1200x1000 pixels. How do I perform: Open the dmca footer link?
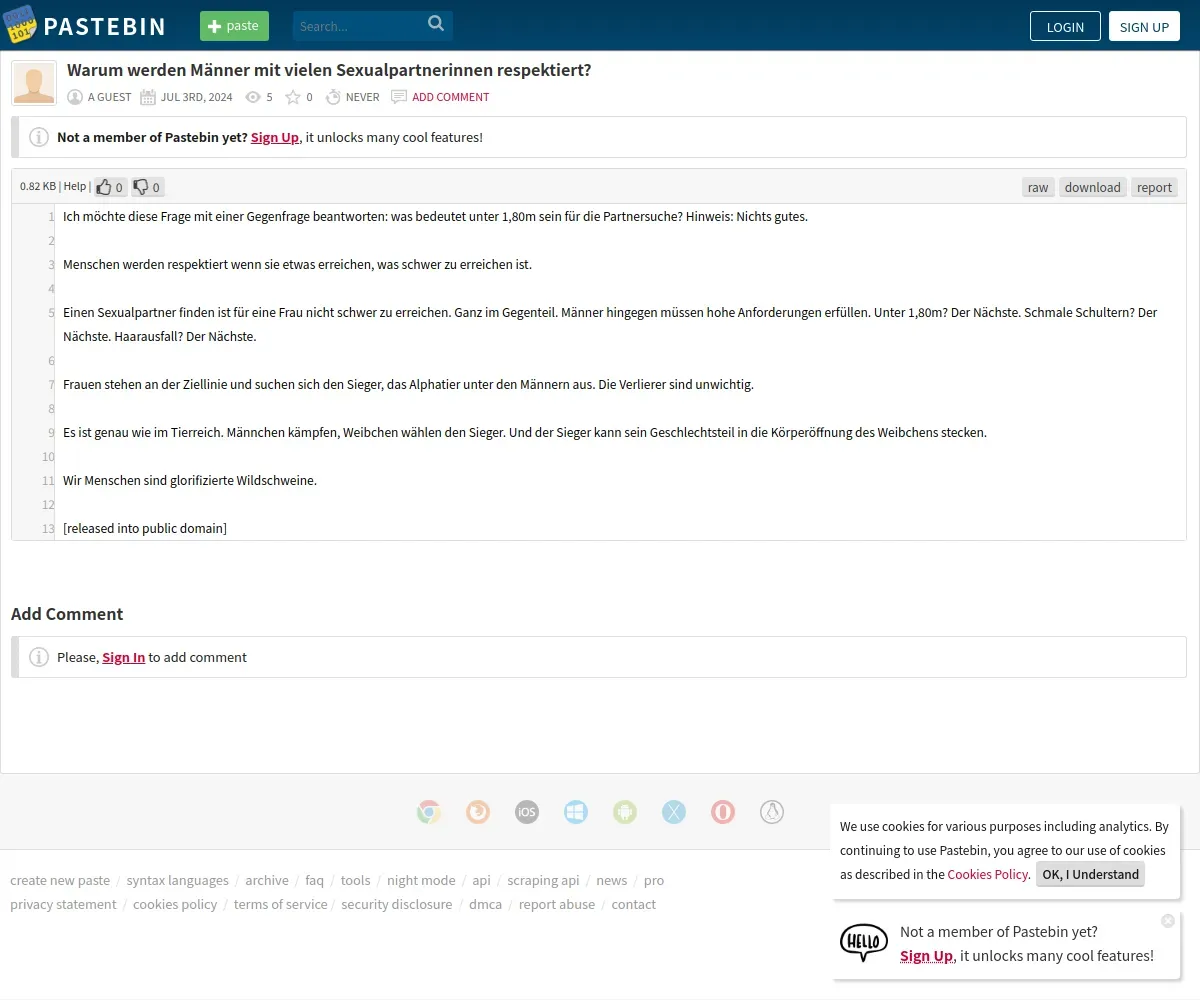click(x=485, y=904)
